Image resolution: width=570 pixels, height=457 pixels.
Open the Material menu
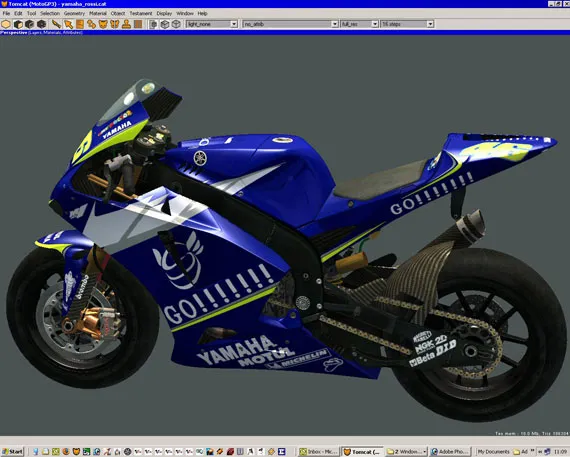[x=98, y=13]
